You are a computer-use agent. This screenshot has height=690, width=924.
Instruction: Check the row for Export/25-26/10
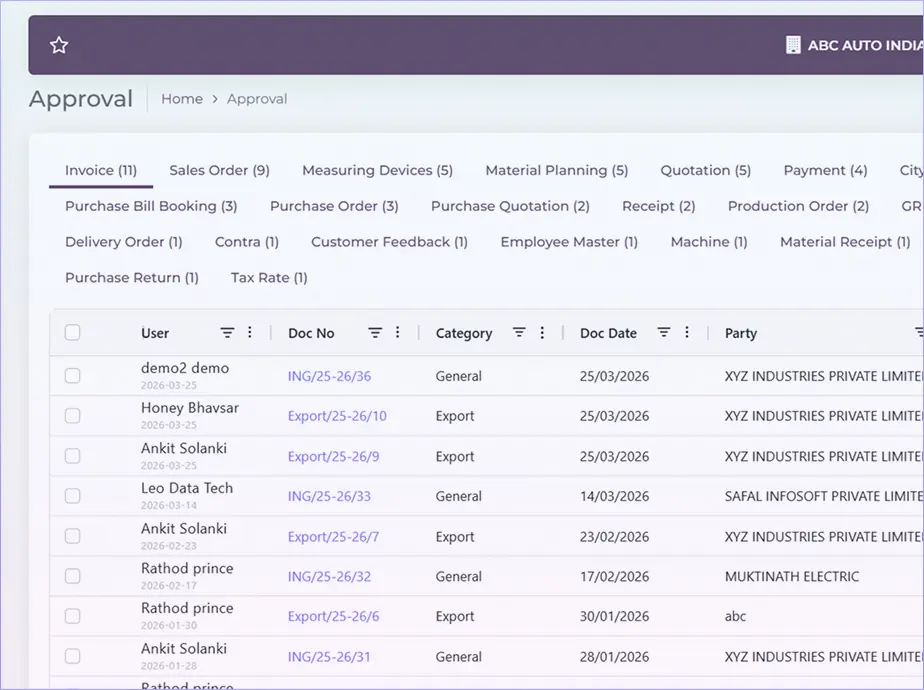point(72,416)
